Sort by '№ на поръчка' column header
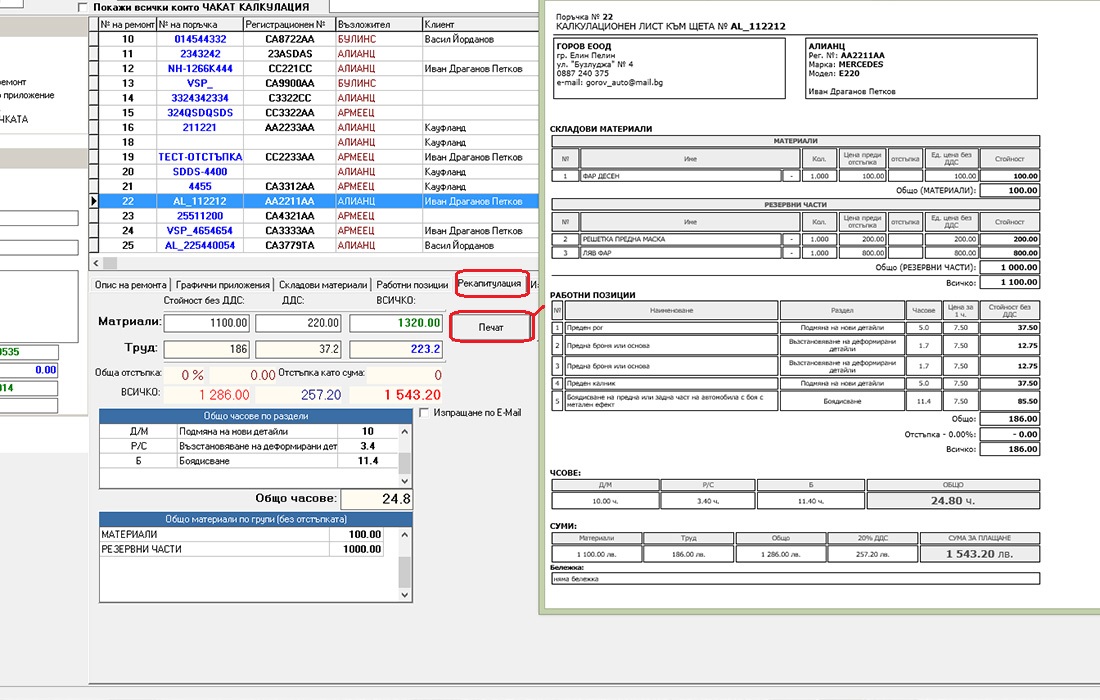The width and height of the screenshot is (1100, 700). (x=199, y=24)
